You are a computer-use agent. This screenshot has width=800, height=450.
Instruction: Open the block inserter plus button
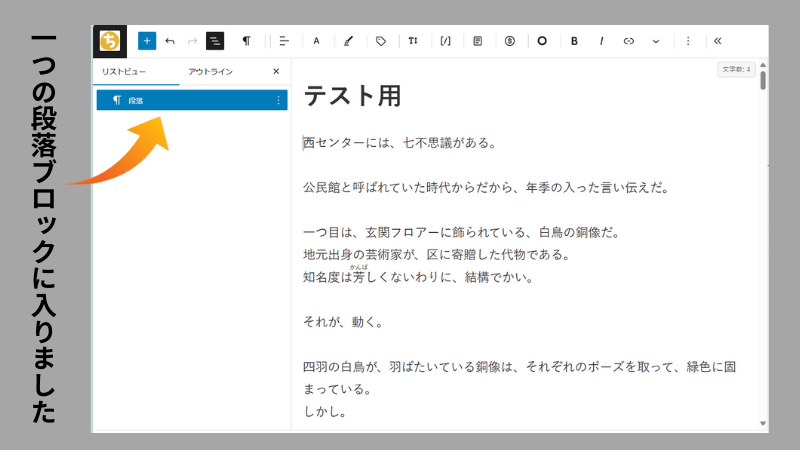(147, 41)
